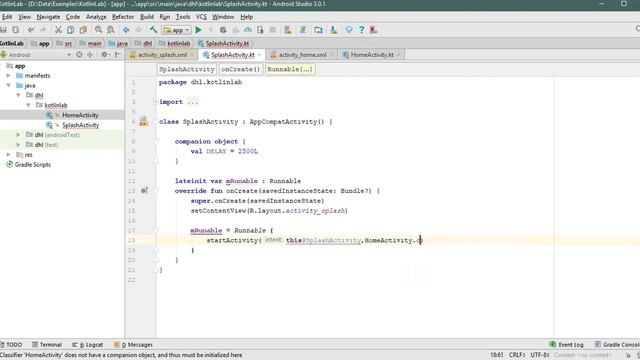The image size is (640, 360).
Task: Click the Sync Project with Gradle icon
Action: pyautogui.click(x=303, y=30)
